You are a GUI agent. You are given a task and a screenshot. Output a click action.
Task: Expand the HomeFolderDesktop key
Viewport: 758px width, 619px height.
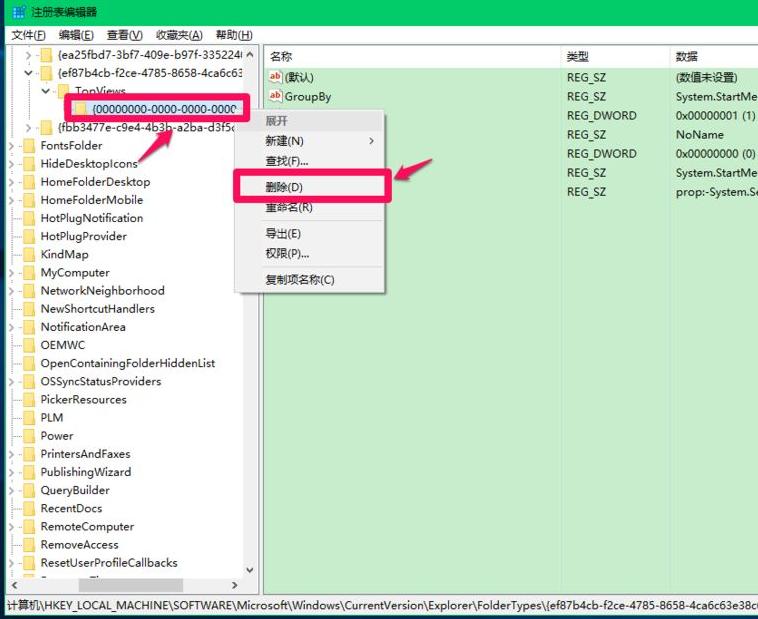pos(11,182)
